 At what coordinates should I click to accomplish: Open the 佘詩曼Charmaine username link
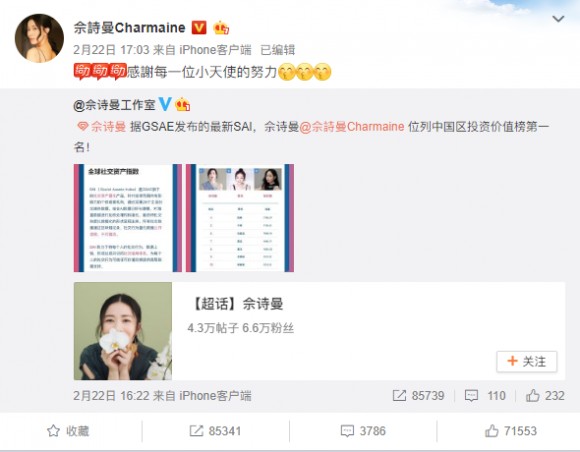[129, 28]
